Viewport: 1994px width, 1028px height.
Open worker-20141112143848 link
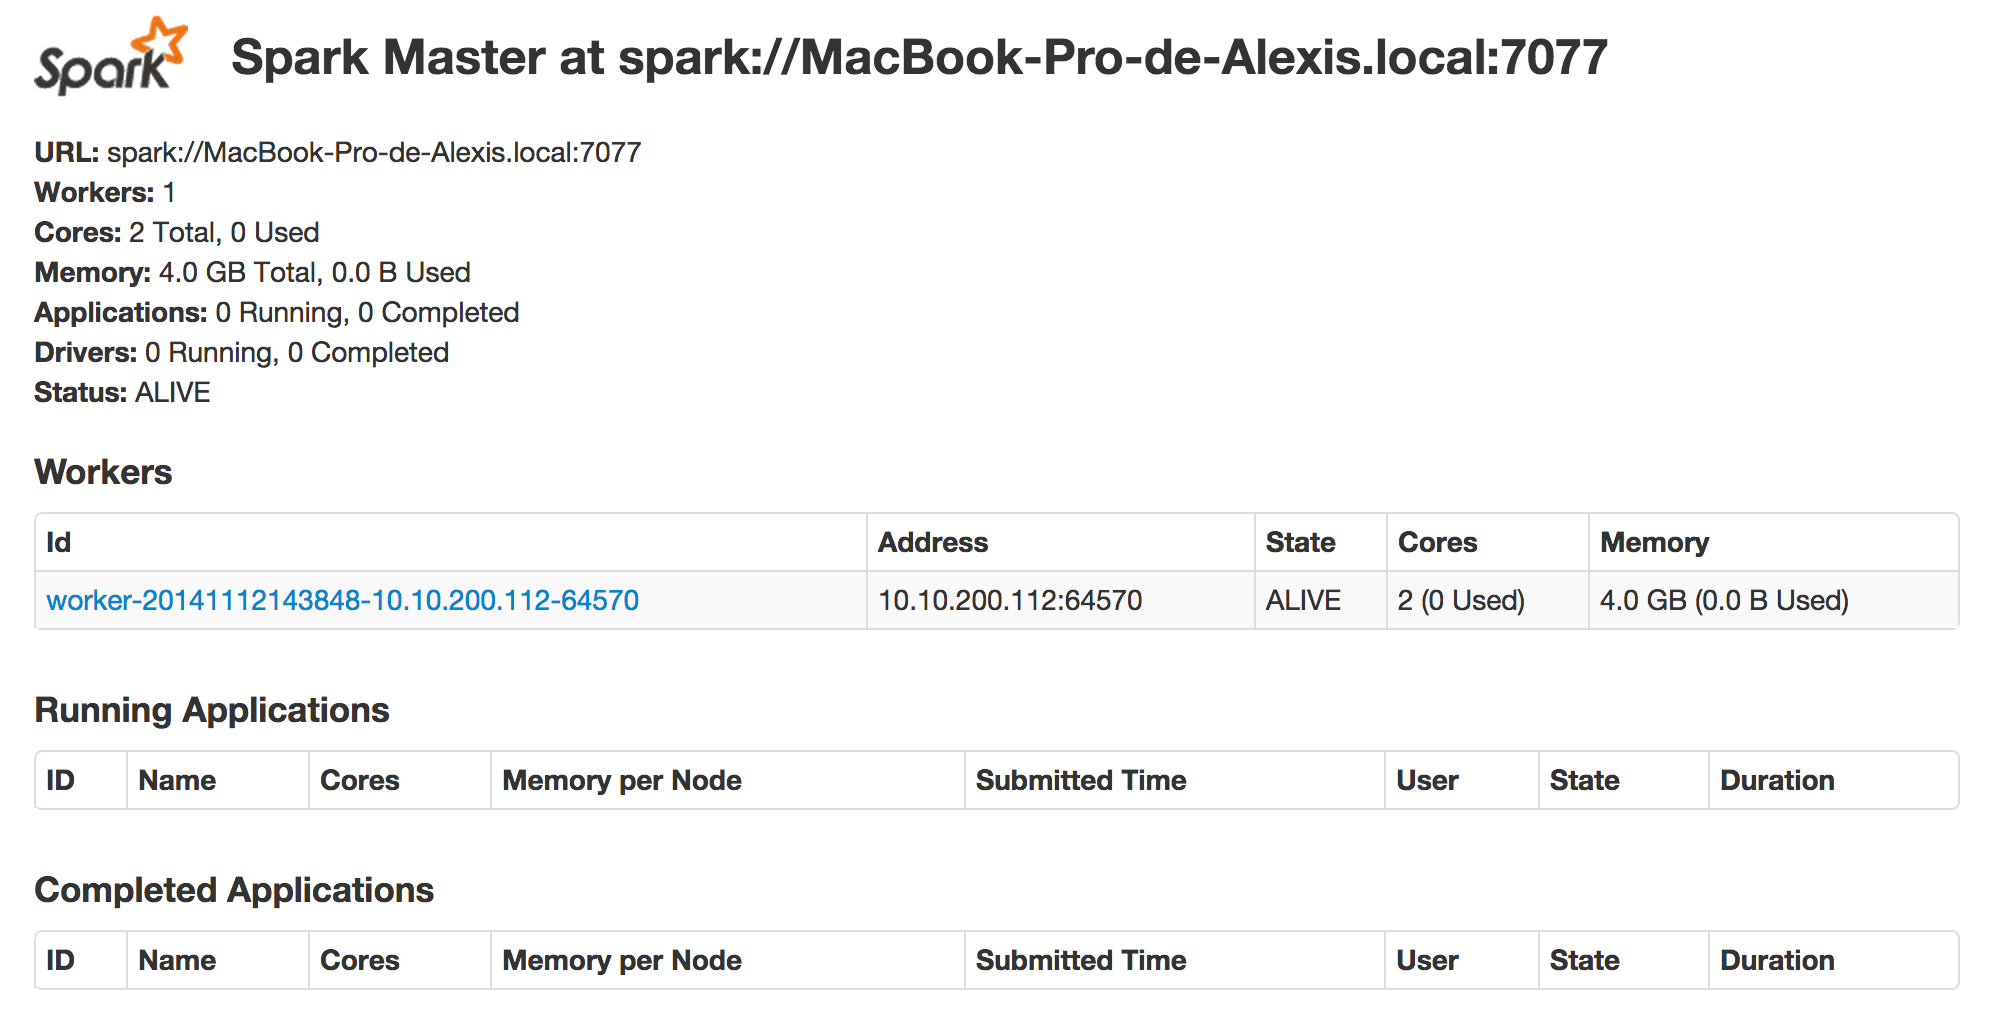pyautogui.click(x=342, y=600)
